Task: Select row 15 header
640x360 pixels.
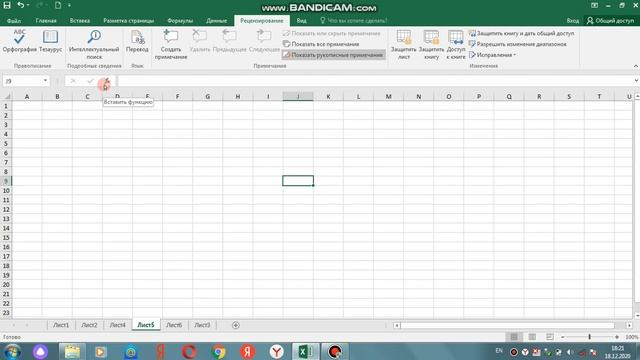Action: click(6, 238)
